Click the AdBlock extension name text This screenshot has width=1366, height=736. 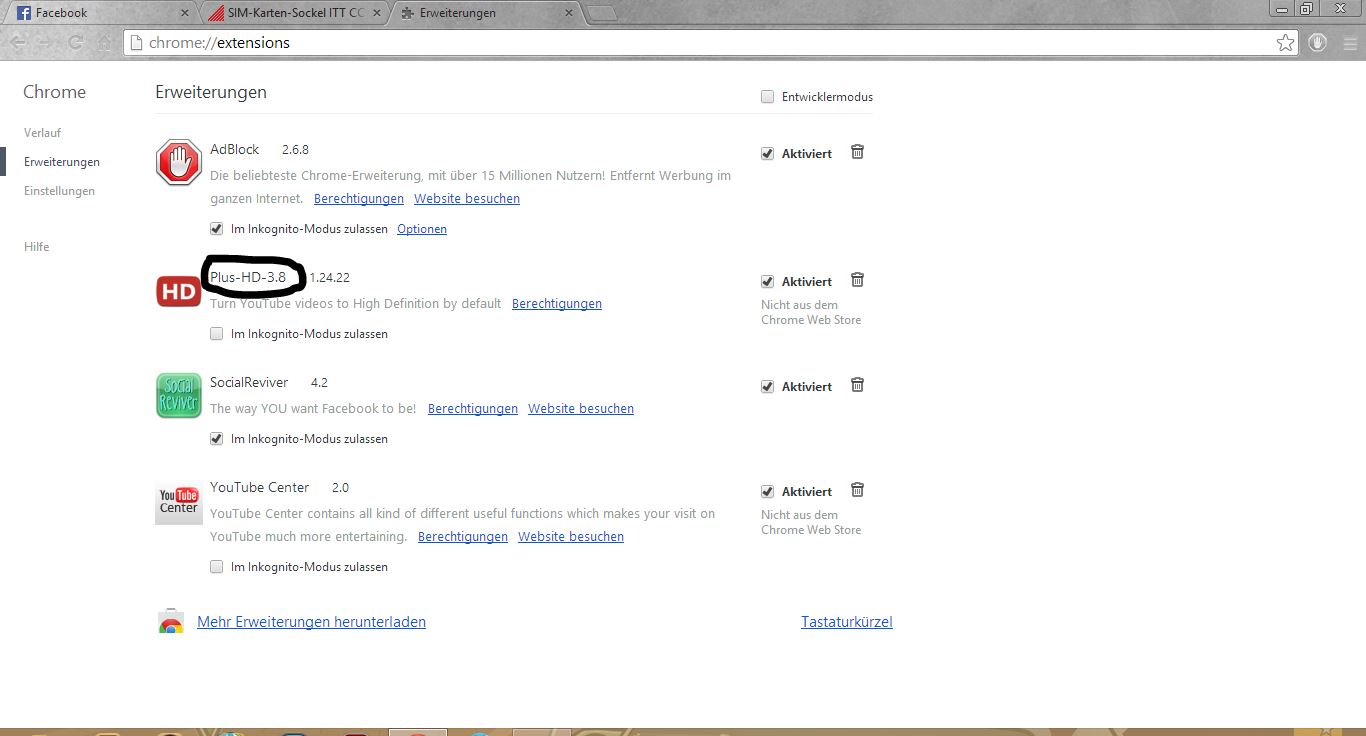[x=234, y=149]
